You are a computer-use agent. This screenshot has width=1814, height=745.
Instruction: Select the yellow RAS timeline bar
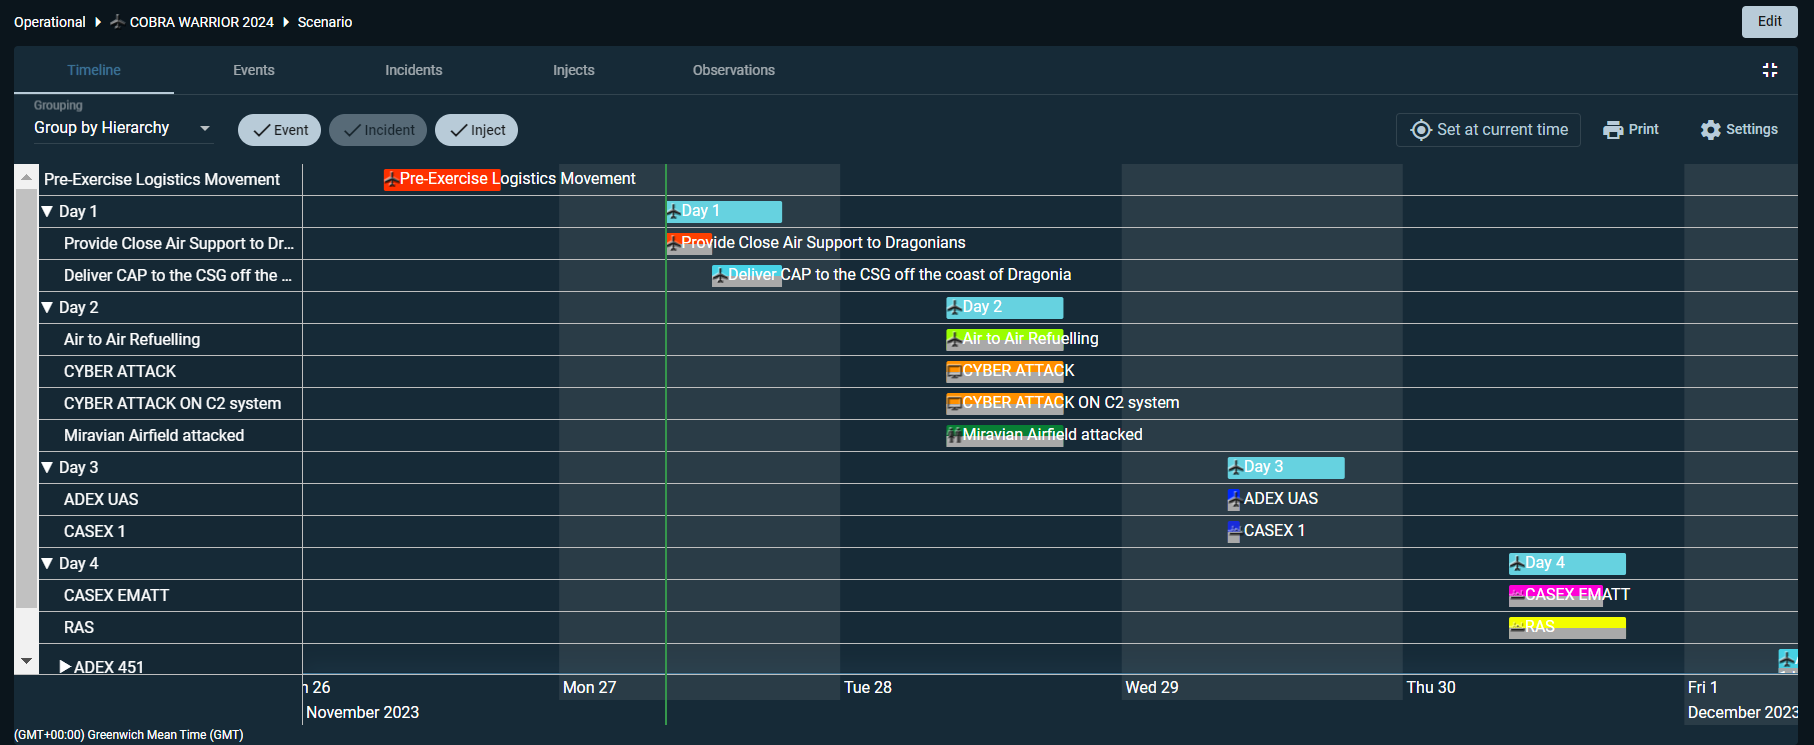click(x=1567, y=627)
